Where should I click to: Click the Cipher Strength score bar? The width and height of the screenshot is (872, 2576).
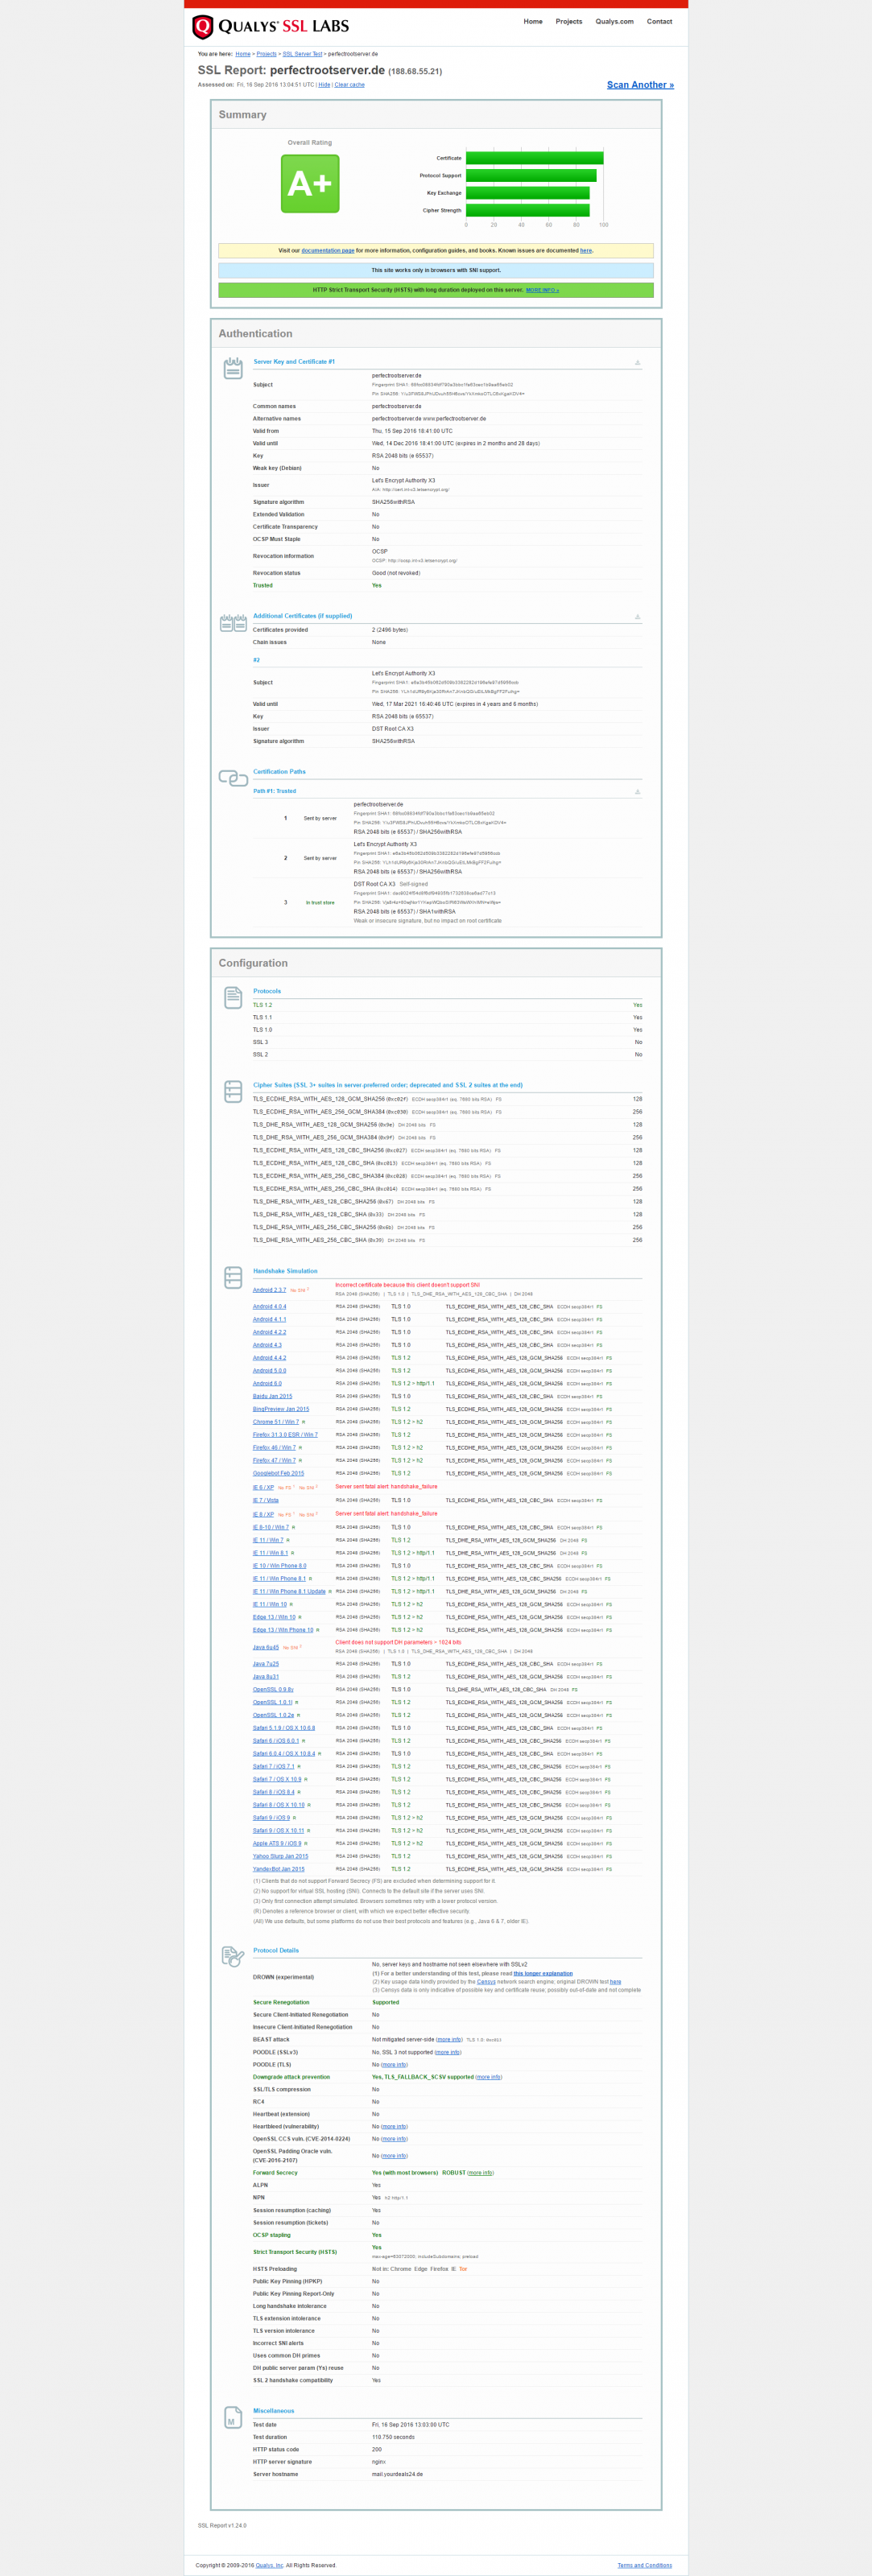[527, 211]
